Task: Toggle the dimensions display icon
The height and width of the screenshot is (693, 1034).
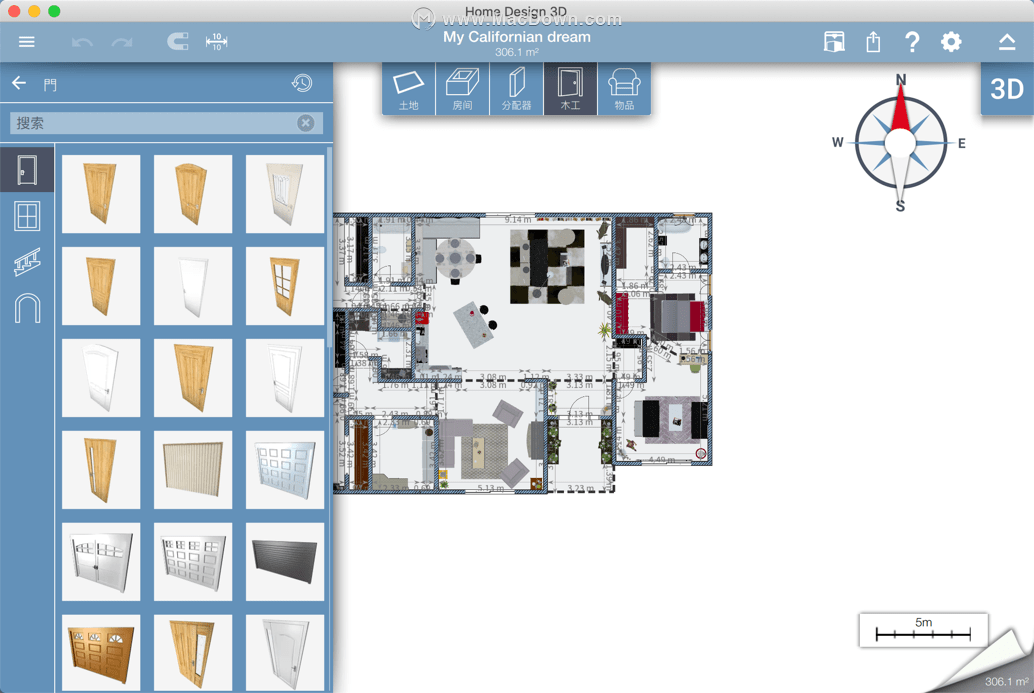Action: 216,42
